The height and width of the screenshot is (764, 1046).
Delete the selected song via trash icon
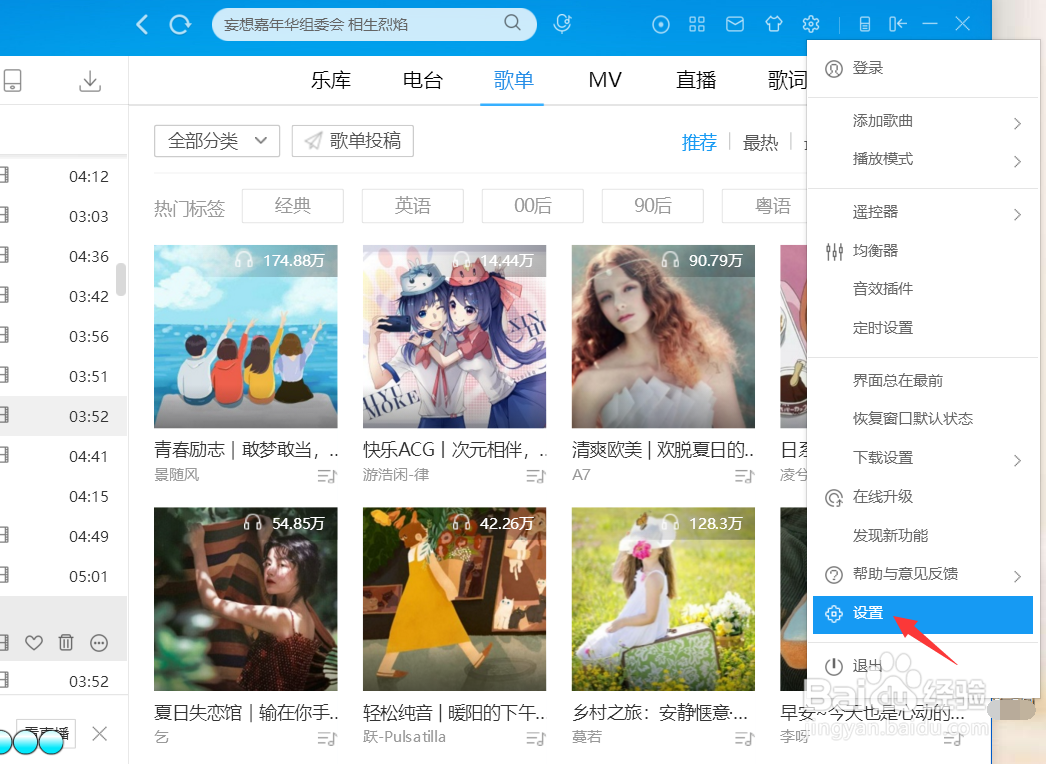pyautogui.click(x=66, y=643)
